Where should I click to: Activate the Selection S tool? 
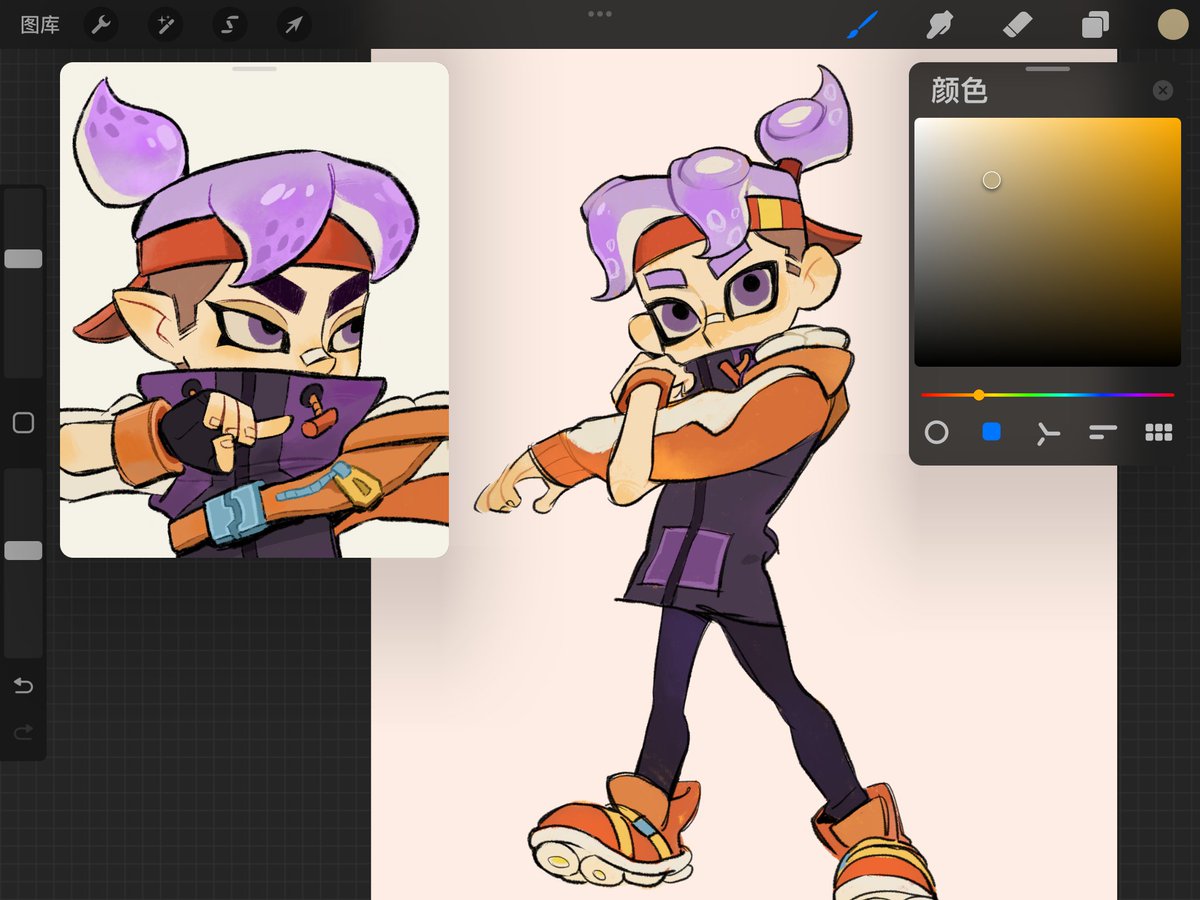(x=229, y=25)
